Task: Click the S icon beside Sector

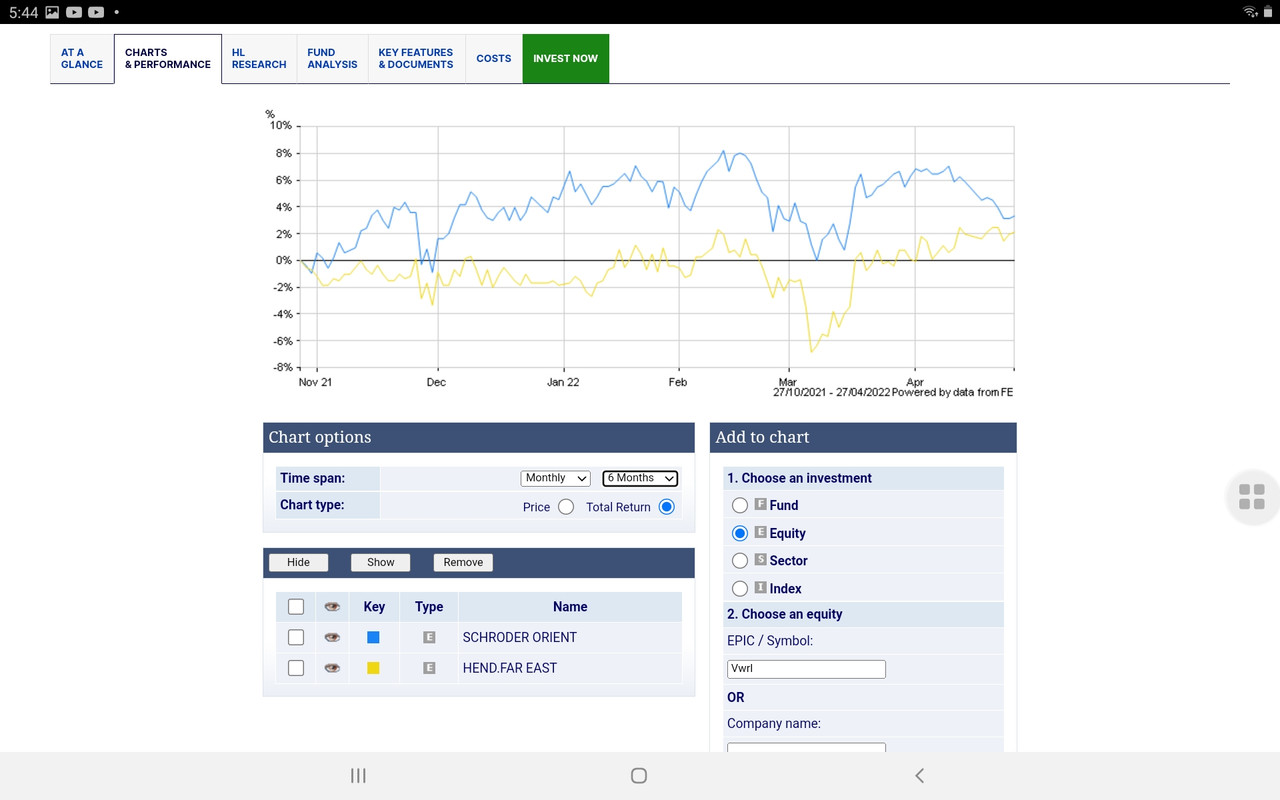Action: [761, 560]
